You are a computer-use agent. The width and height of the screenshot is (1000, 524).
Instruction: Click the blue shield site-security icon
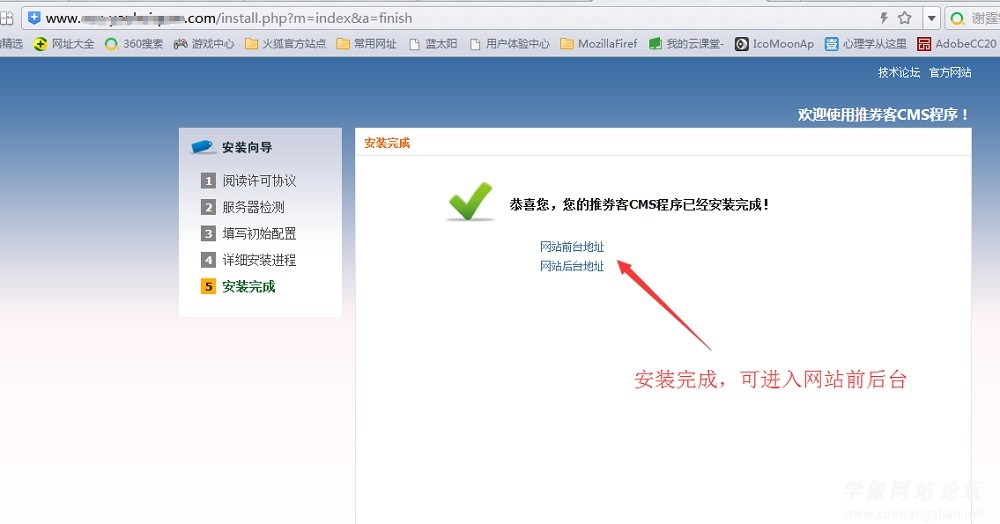pos(33,18)
